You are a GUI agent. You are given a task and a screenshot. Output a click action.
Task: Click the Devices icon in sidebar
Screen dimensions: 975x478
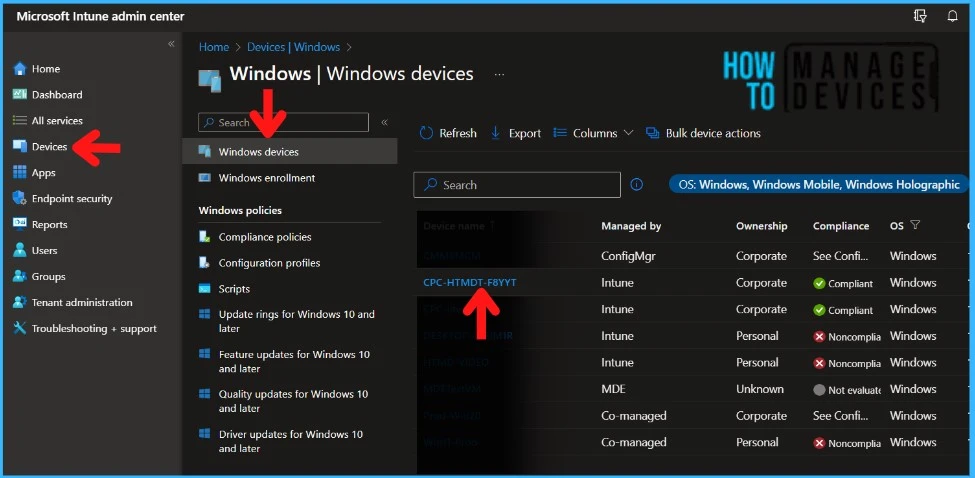tap(20, 147)
